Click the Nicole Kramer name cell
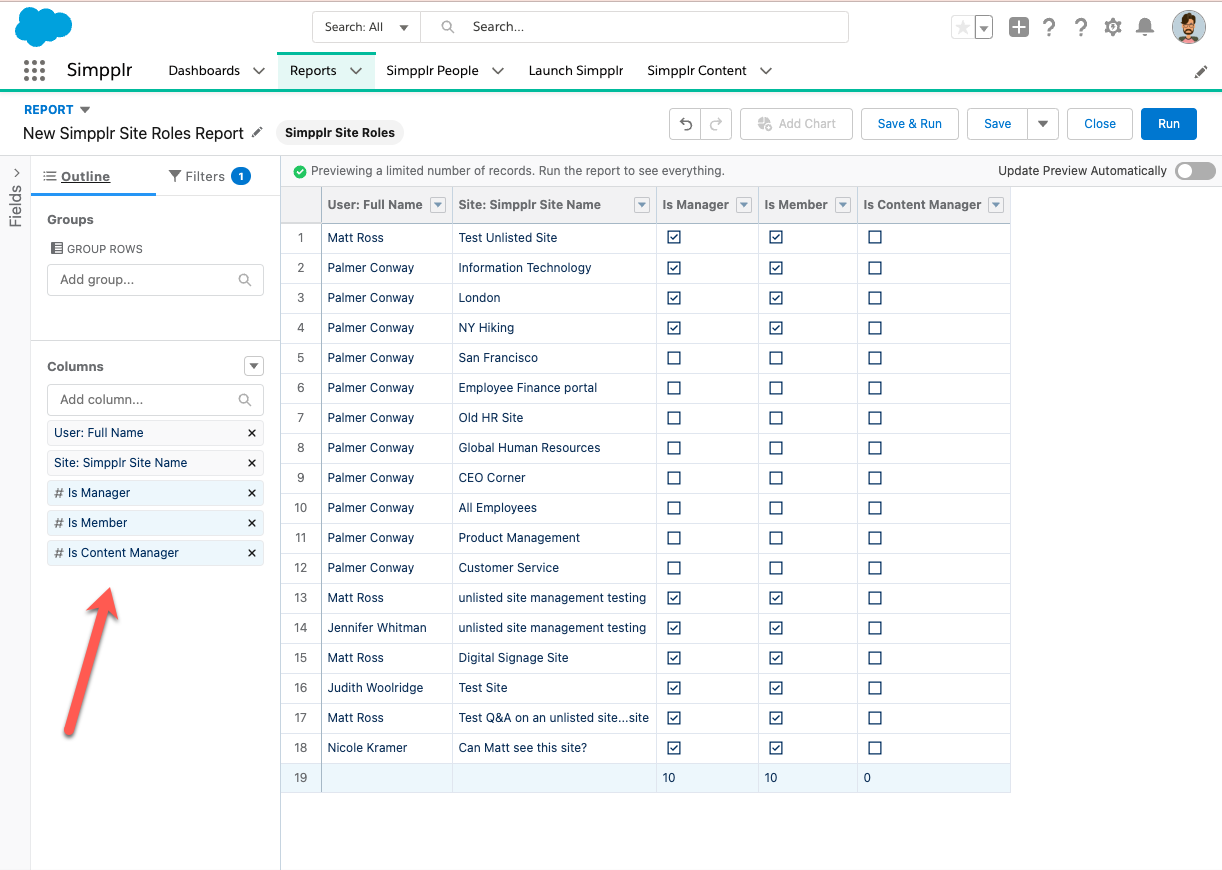The width and height of the screenshot is (1222, 870). [x=387, y=748]
